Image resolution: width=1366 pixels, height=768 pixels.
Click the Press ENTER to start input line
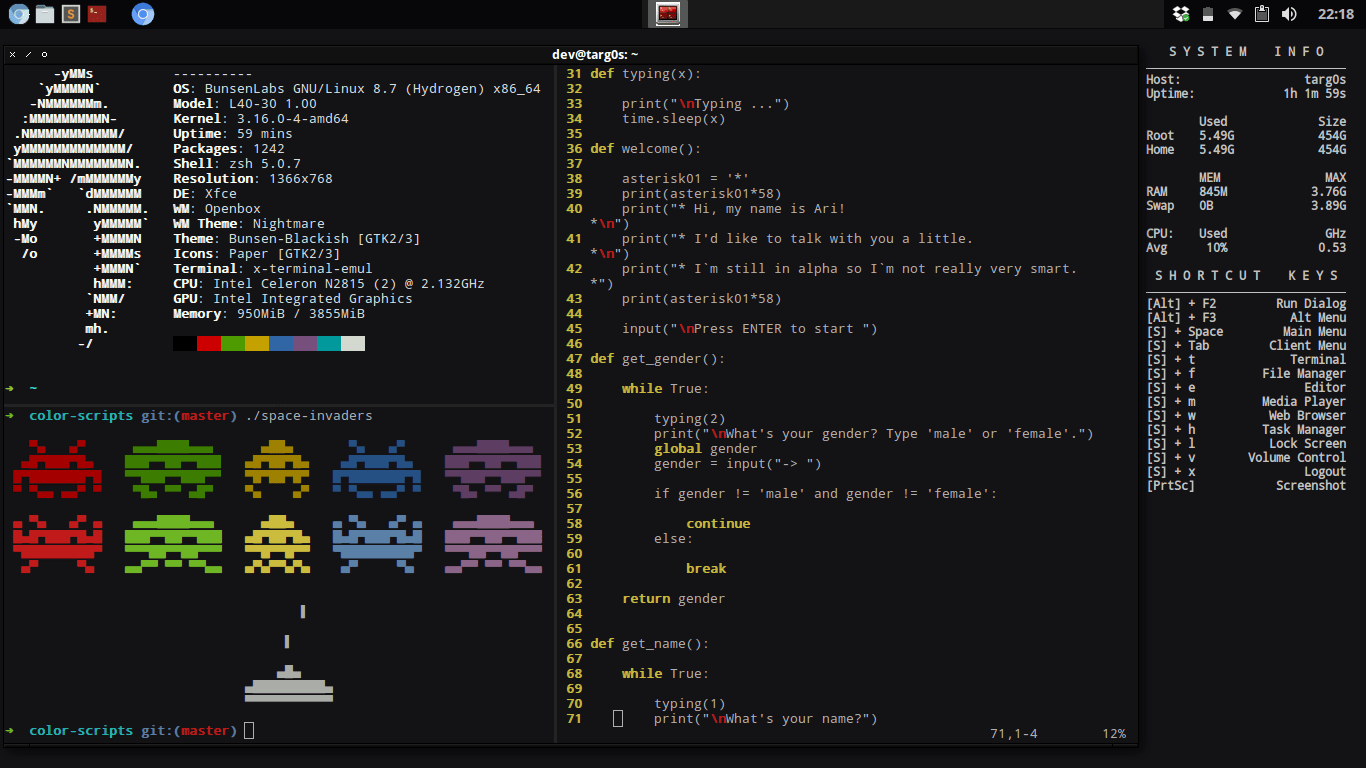[750, 329]
